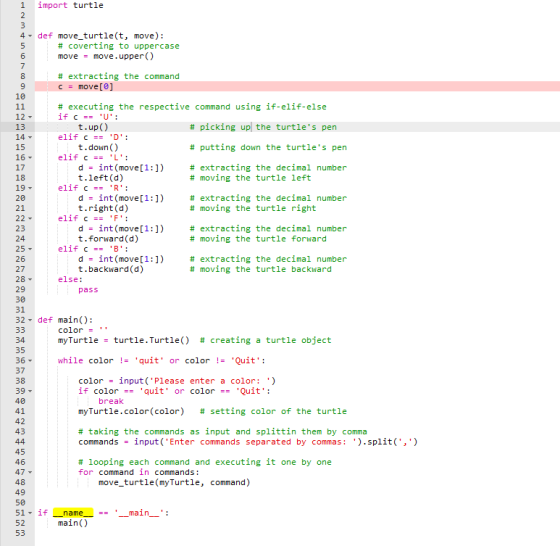The height and width of the screenshot is (546, 560).
Task: Click line number 9 in the gutter
Action: pos(22,86)
